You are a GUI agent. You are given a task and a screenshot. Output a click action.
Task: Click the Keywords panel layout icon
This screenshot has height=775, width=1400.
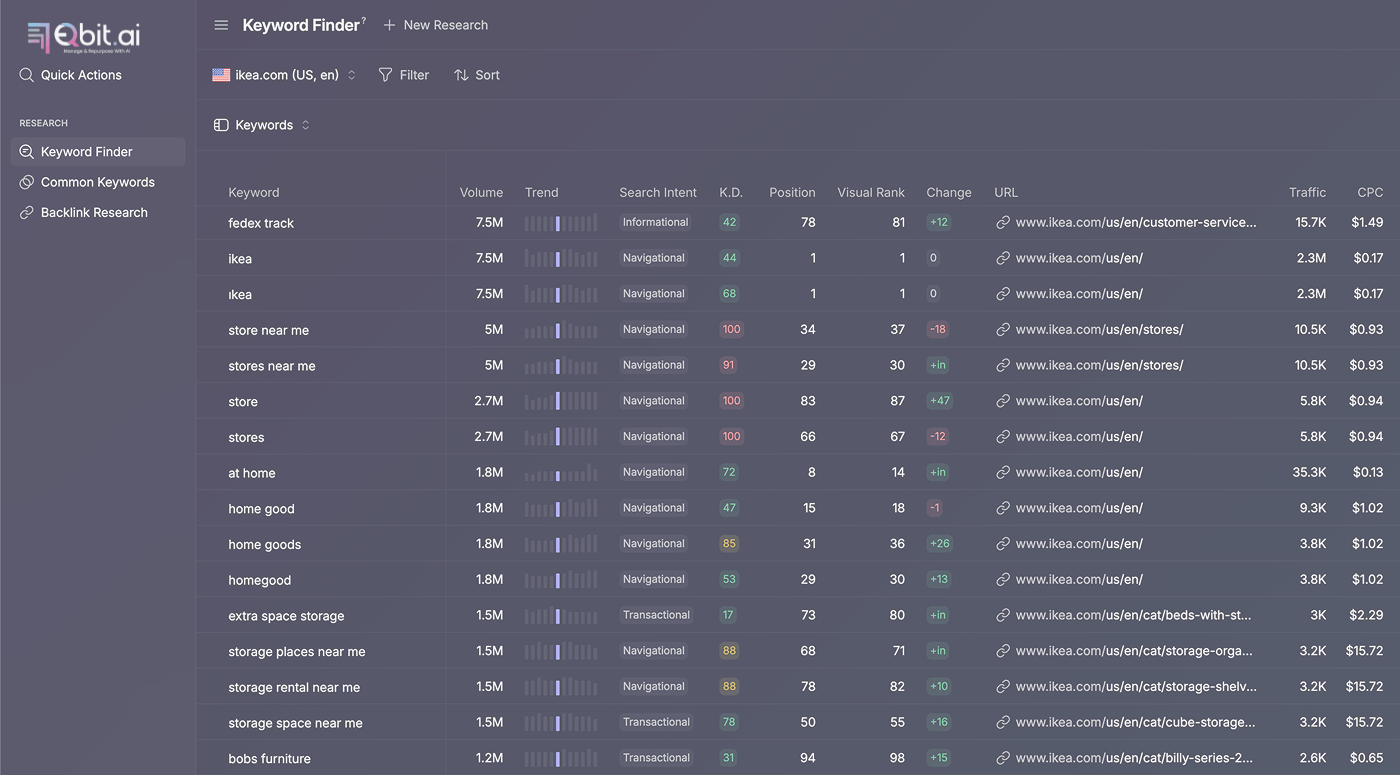pyautogui.click(x=221, y=125)
